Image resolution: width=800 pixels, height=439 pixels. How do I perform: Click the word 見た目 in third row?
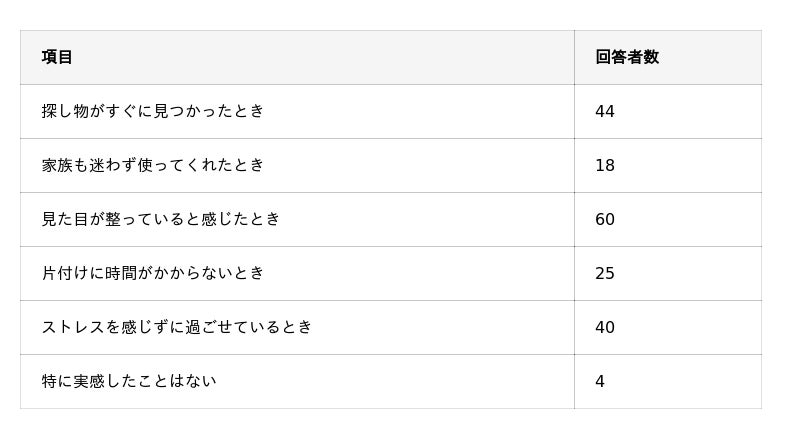(65, 219)
